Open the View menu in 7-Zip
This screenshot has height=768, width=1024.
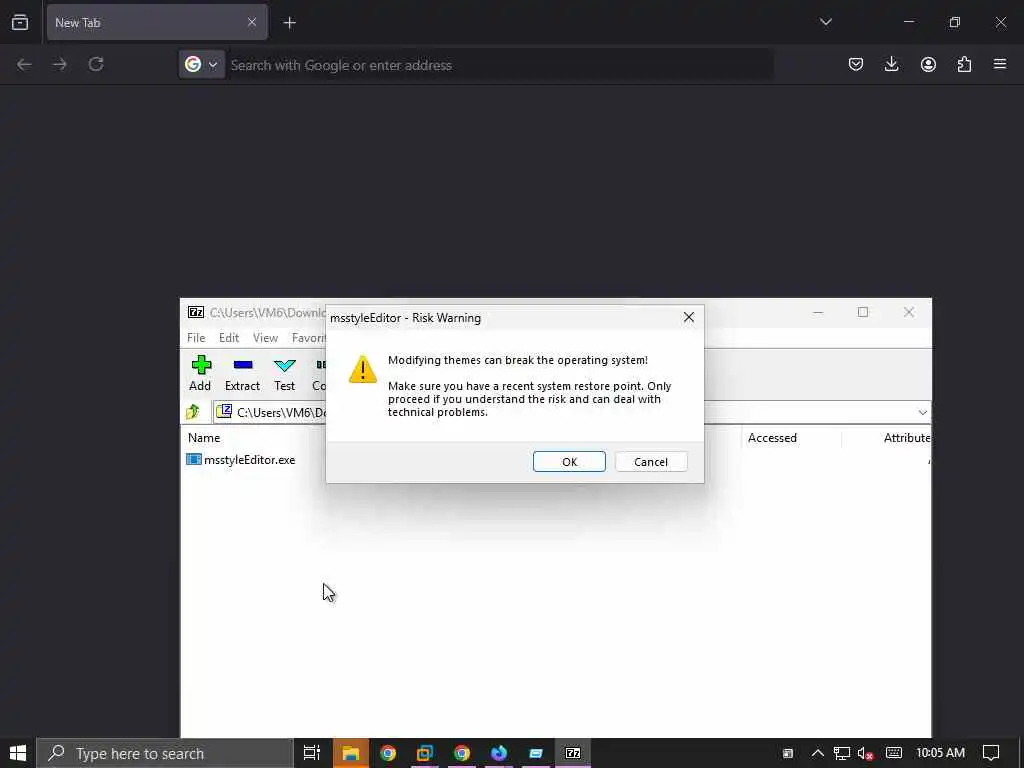[265, 338]
